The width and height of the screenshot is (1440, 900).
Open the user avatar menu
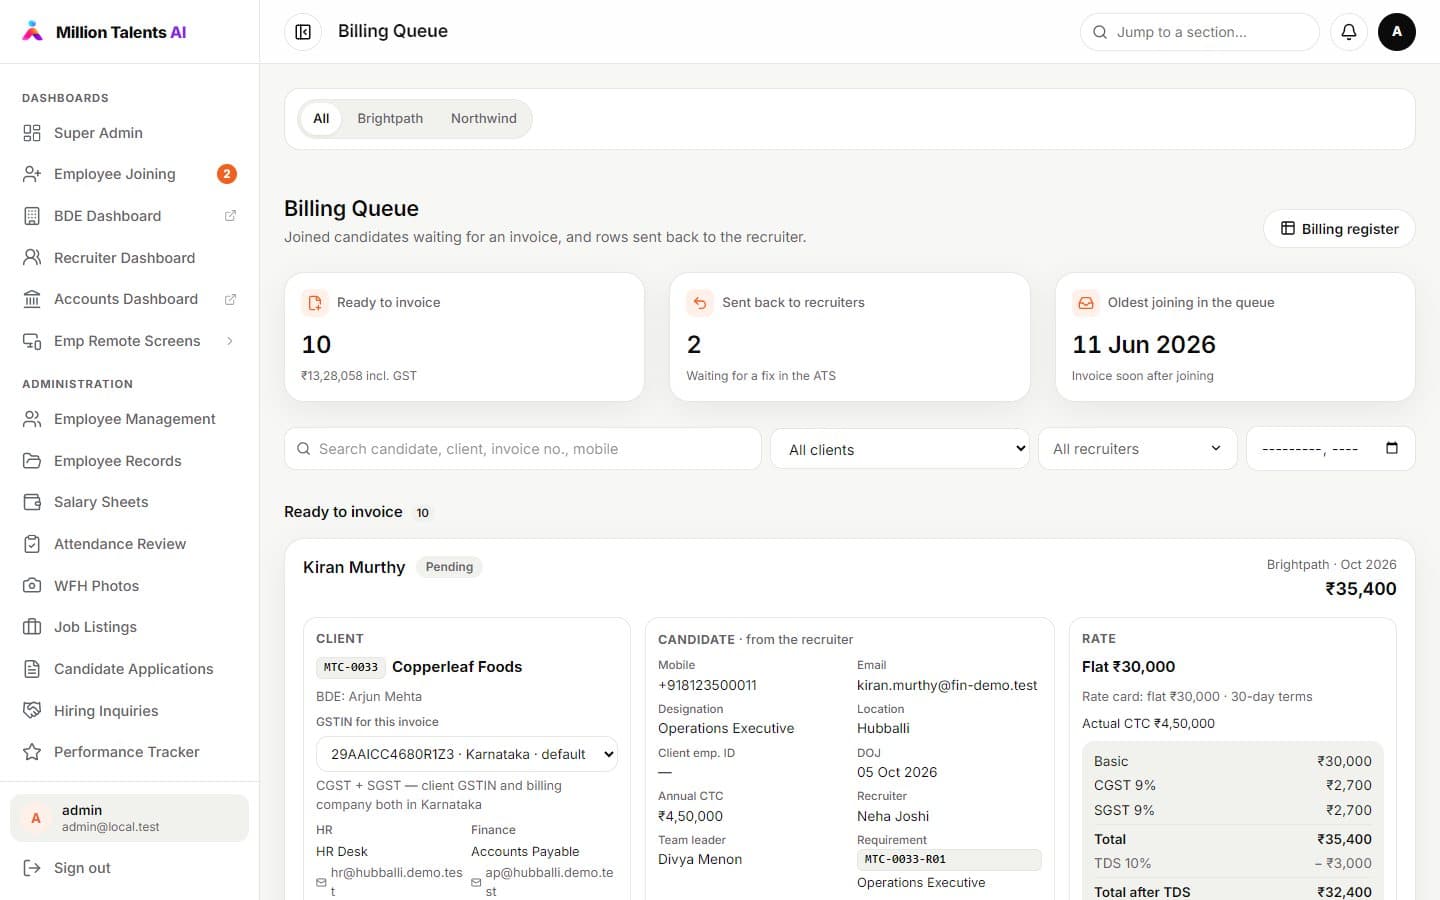(1397, 32)
